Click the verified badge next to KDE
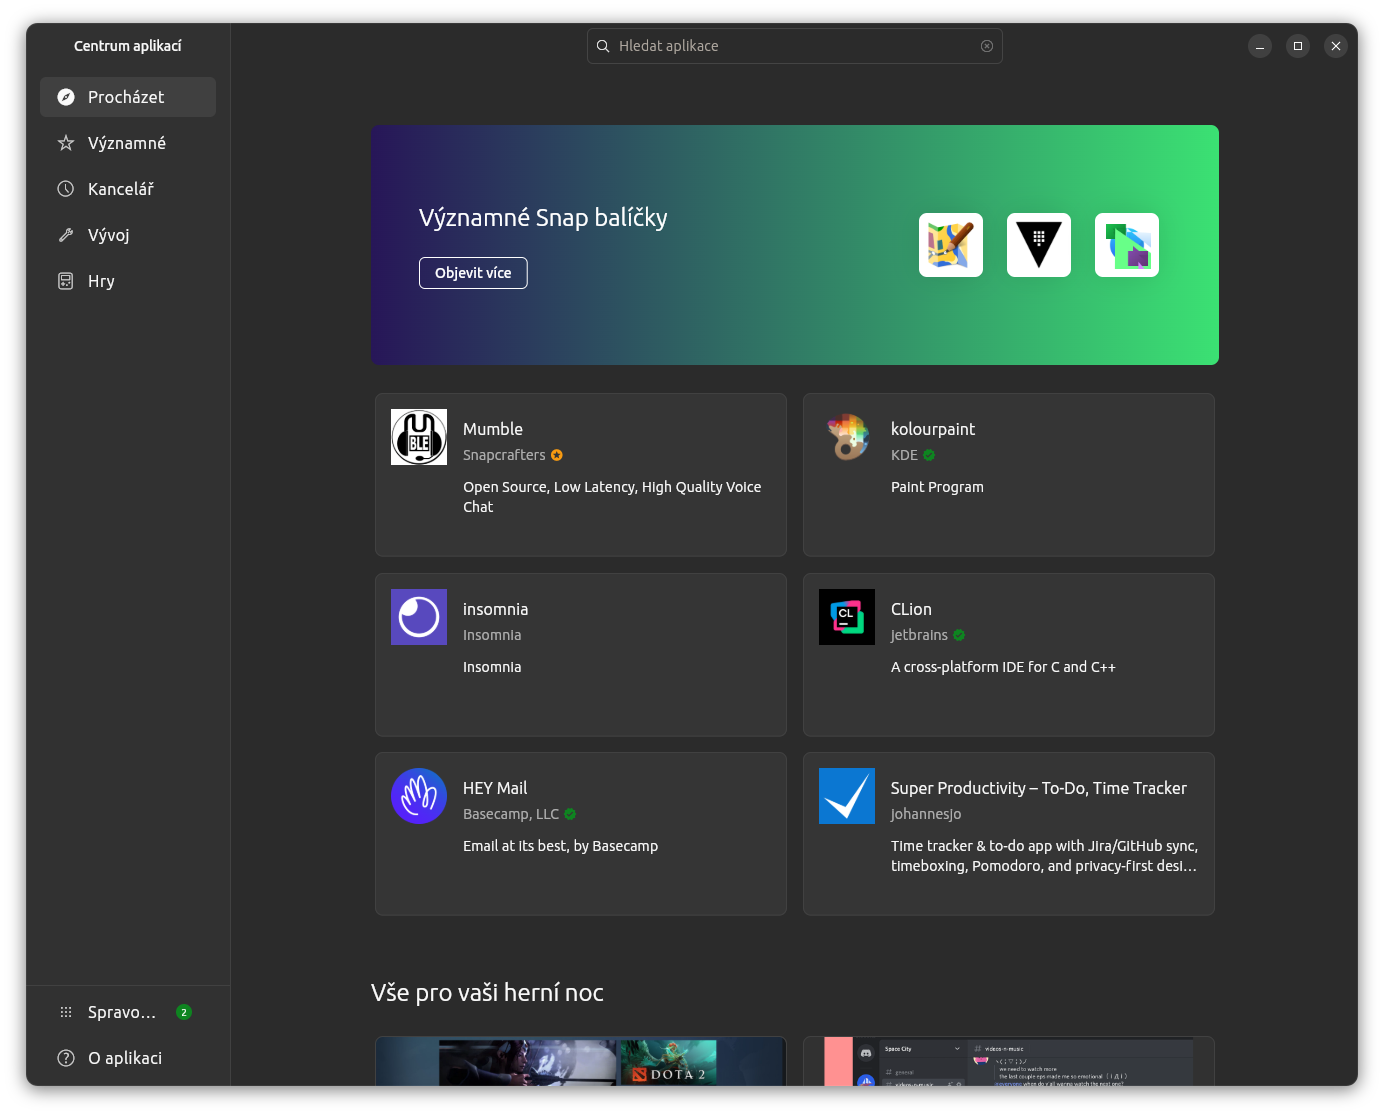This screenshot has width=1384, height=1115. pyautogui.click(x=929, y=455)
